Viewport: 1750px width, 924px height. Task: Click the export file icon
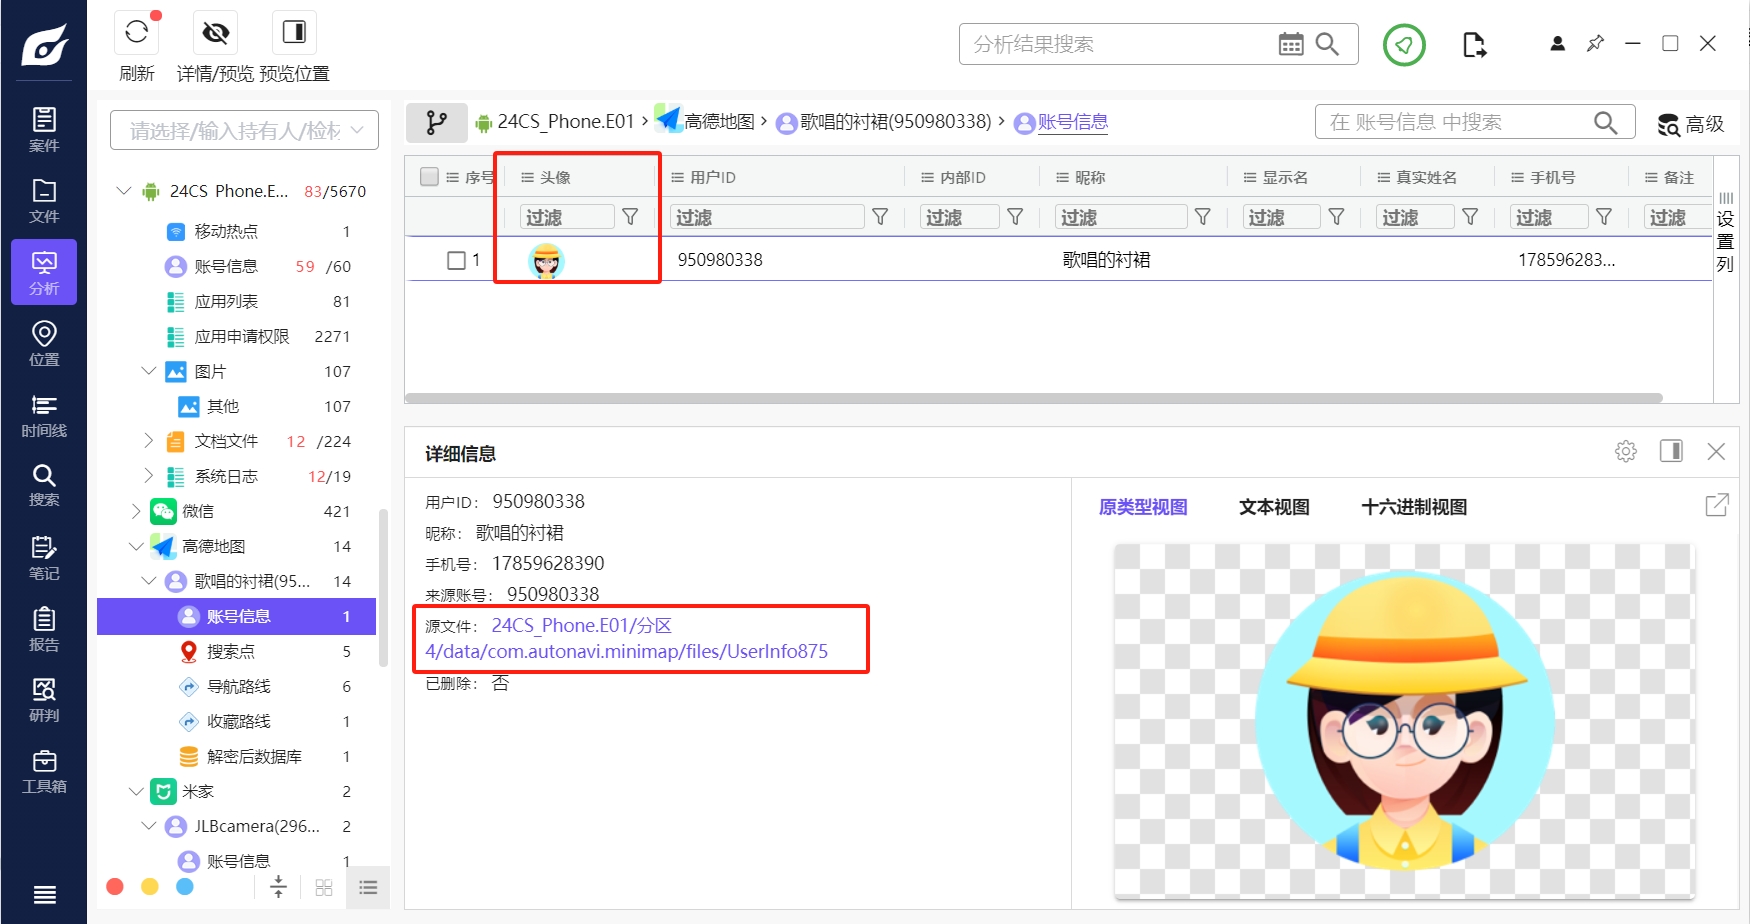tap(1474, 45)
